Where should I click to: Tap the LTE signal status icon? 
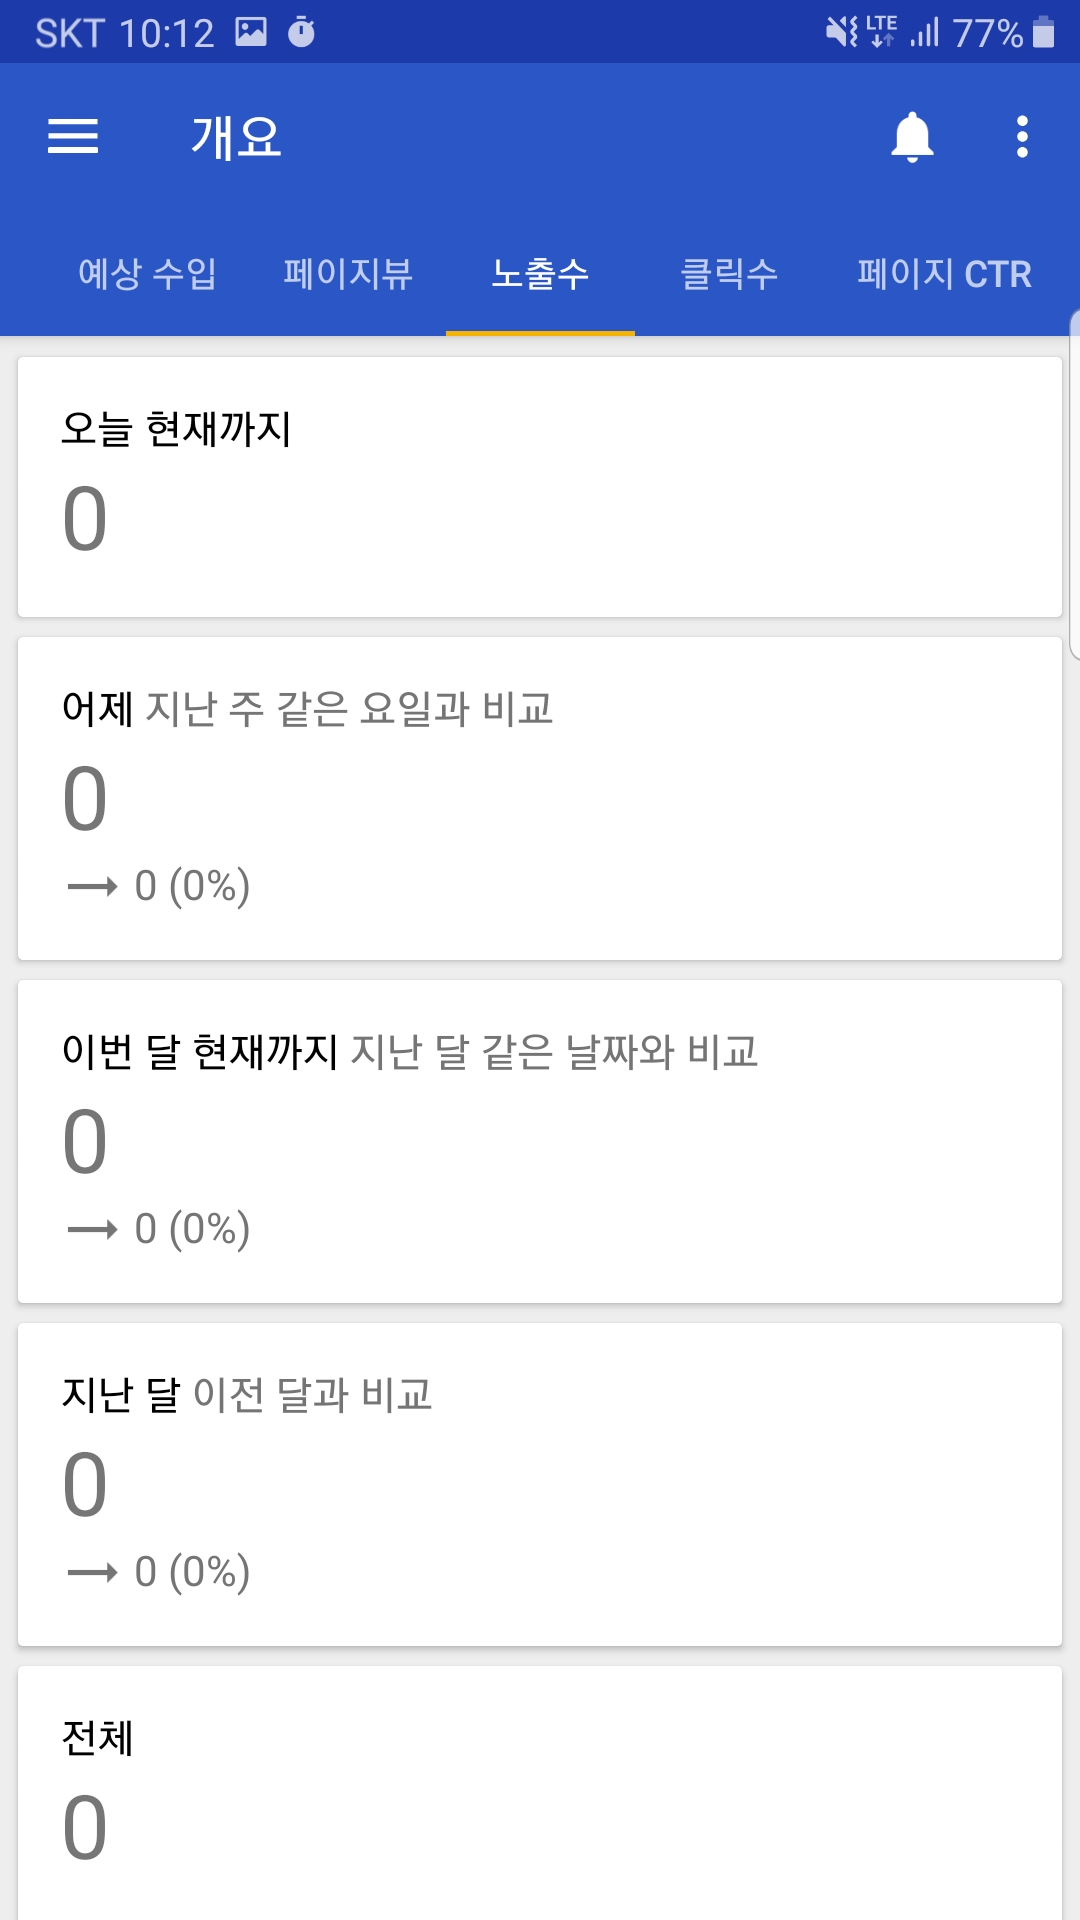[881, 32]
